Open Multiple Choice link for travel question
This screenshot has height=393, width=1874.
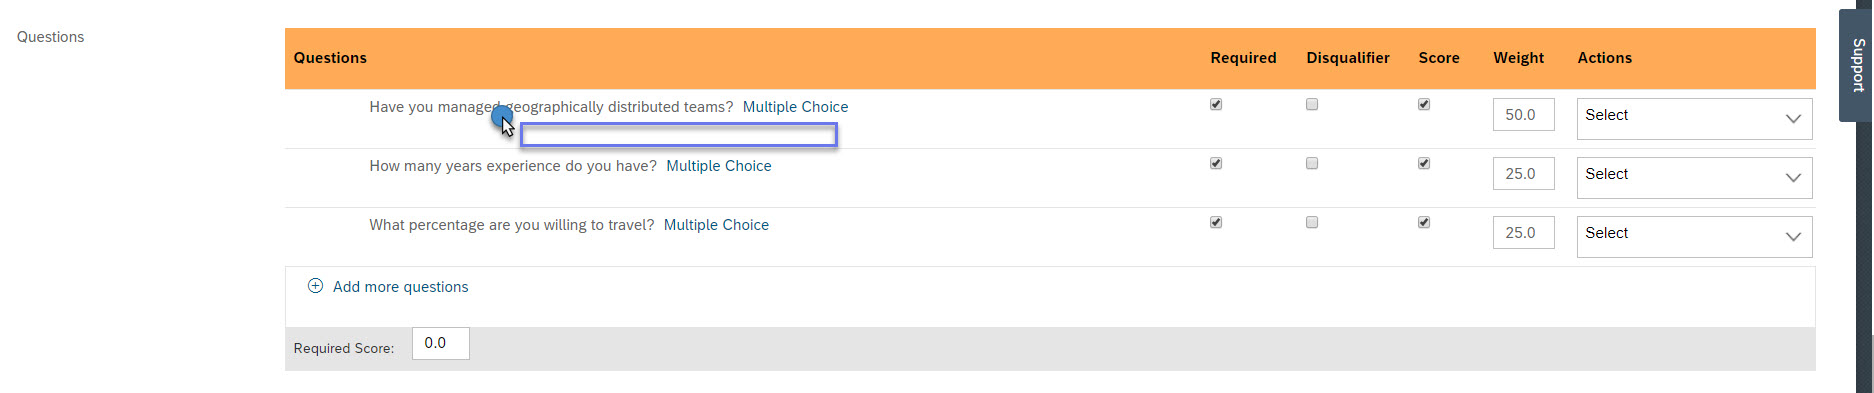click(x=716, y=225)
